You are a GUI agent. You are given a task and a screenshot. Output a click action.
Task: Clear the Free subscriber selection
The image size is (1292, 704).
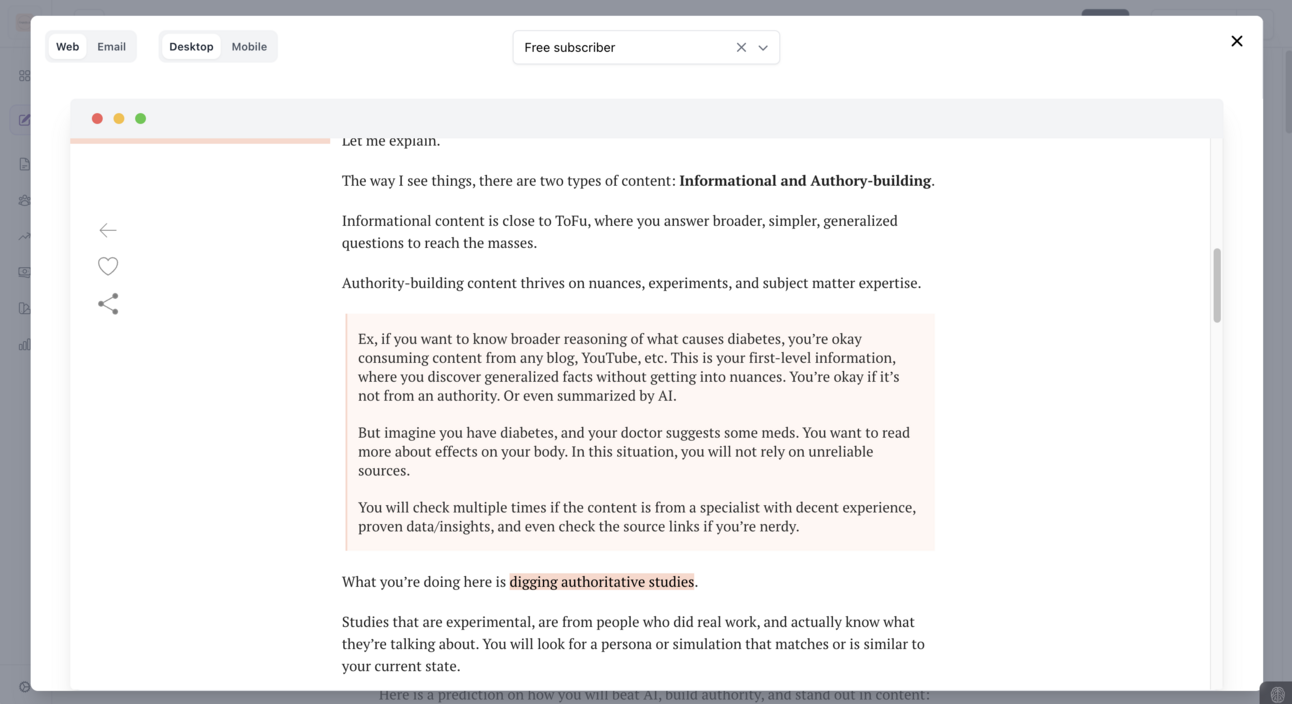(x=741, y=47)
